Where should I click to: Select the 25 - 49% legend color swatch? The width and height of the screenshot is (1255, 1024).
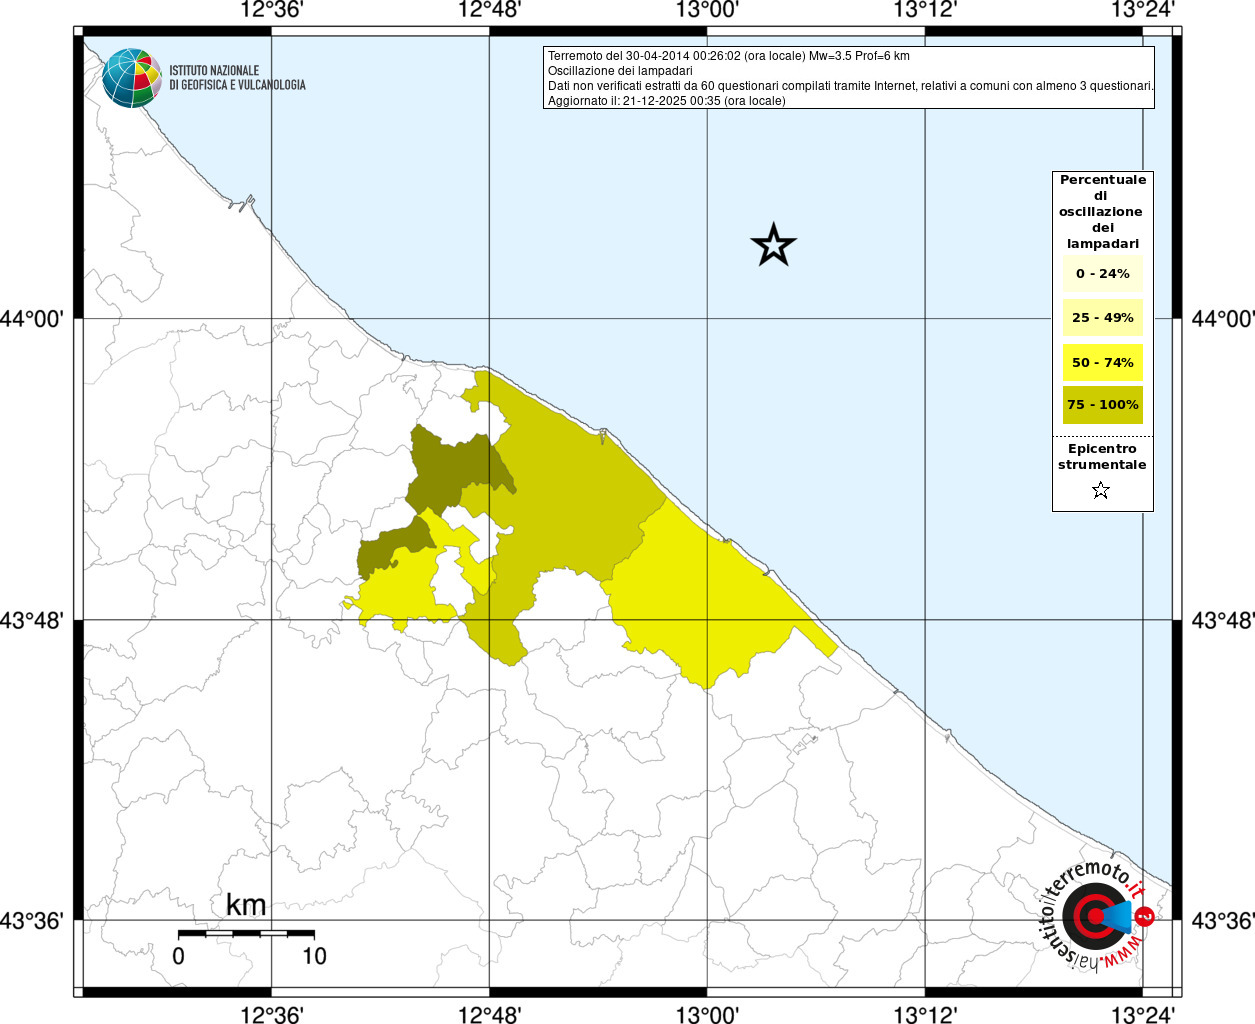[x=1102, y=318]
